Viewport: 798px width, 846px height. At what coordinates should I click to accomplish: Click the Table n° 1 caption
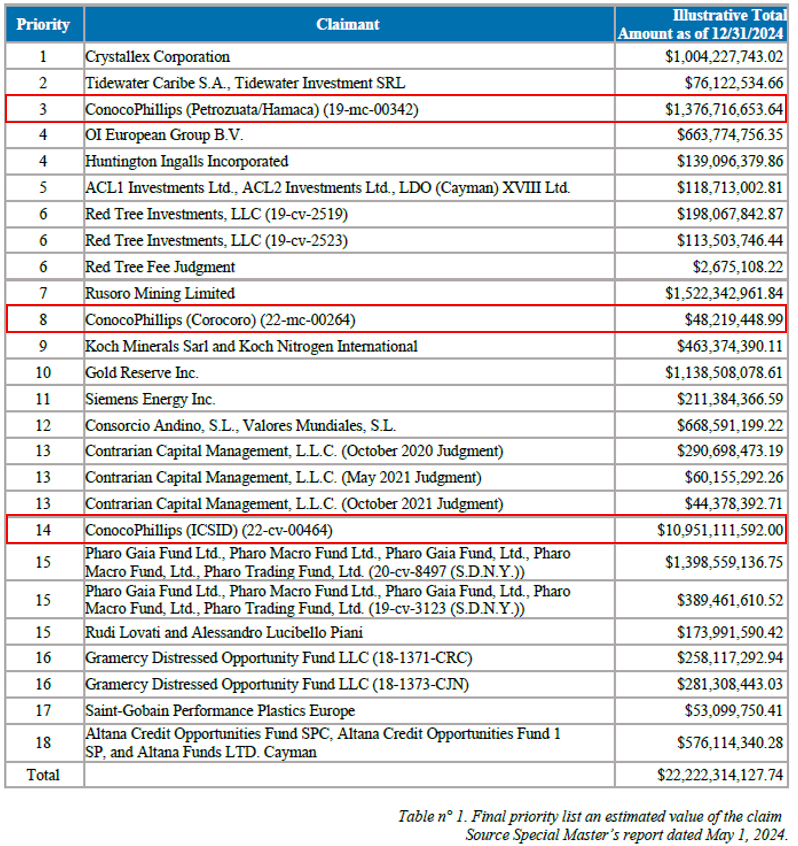(590, 816)
